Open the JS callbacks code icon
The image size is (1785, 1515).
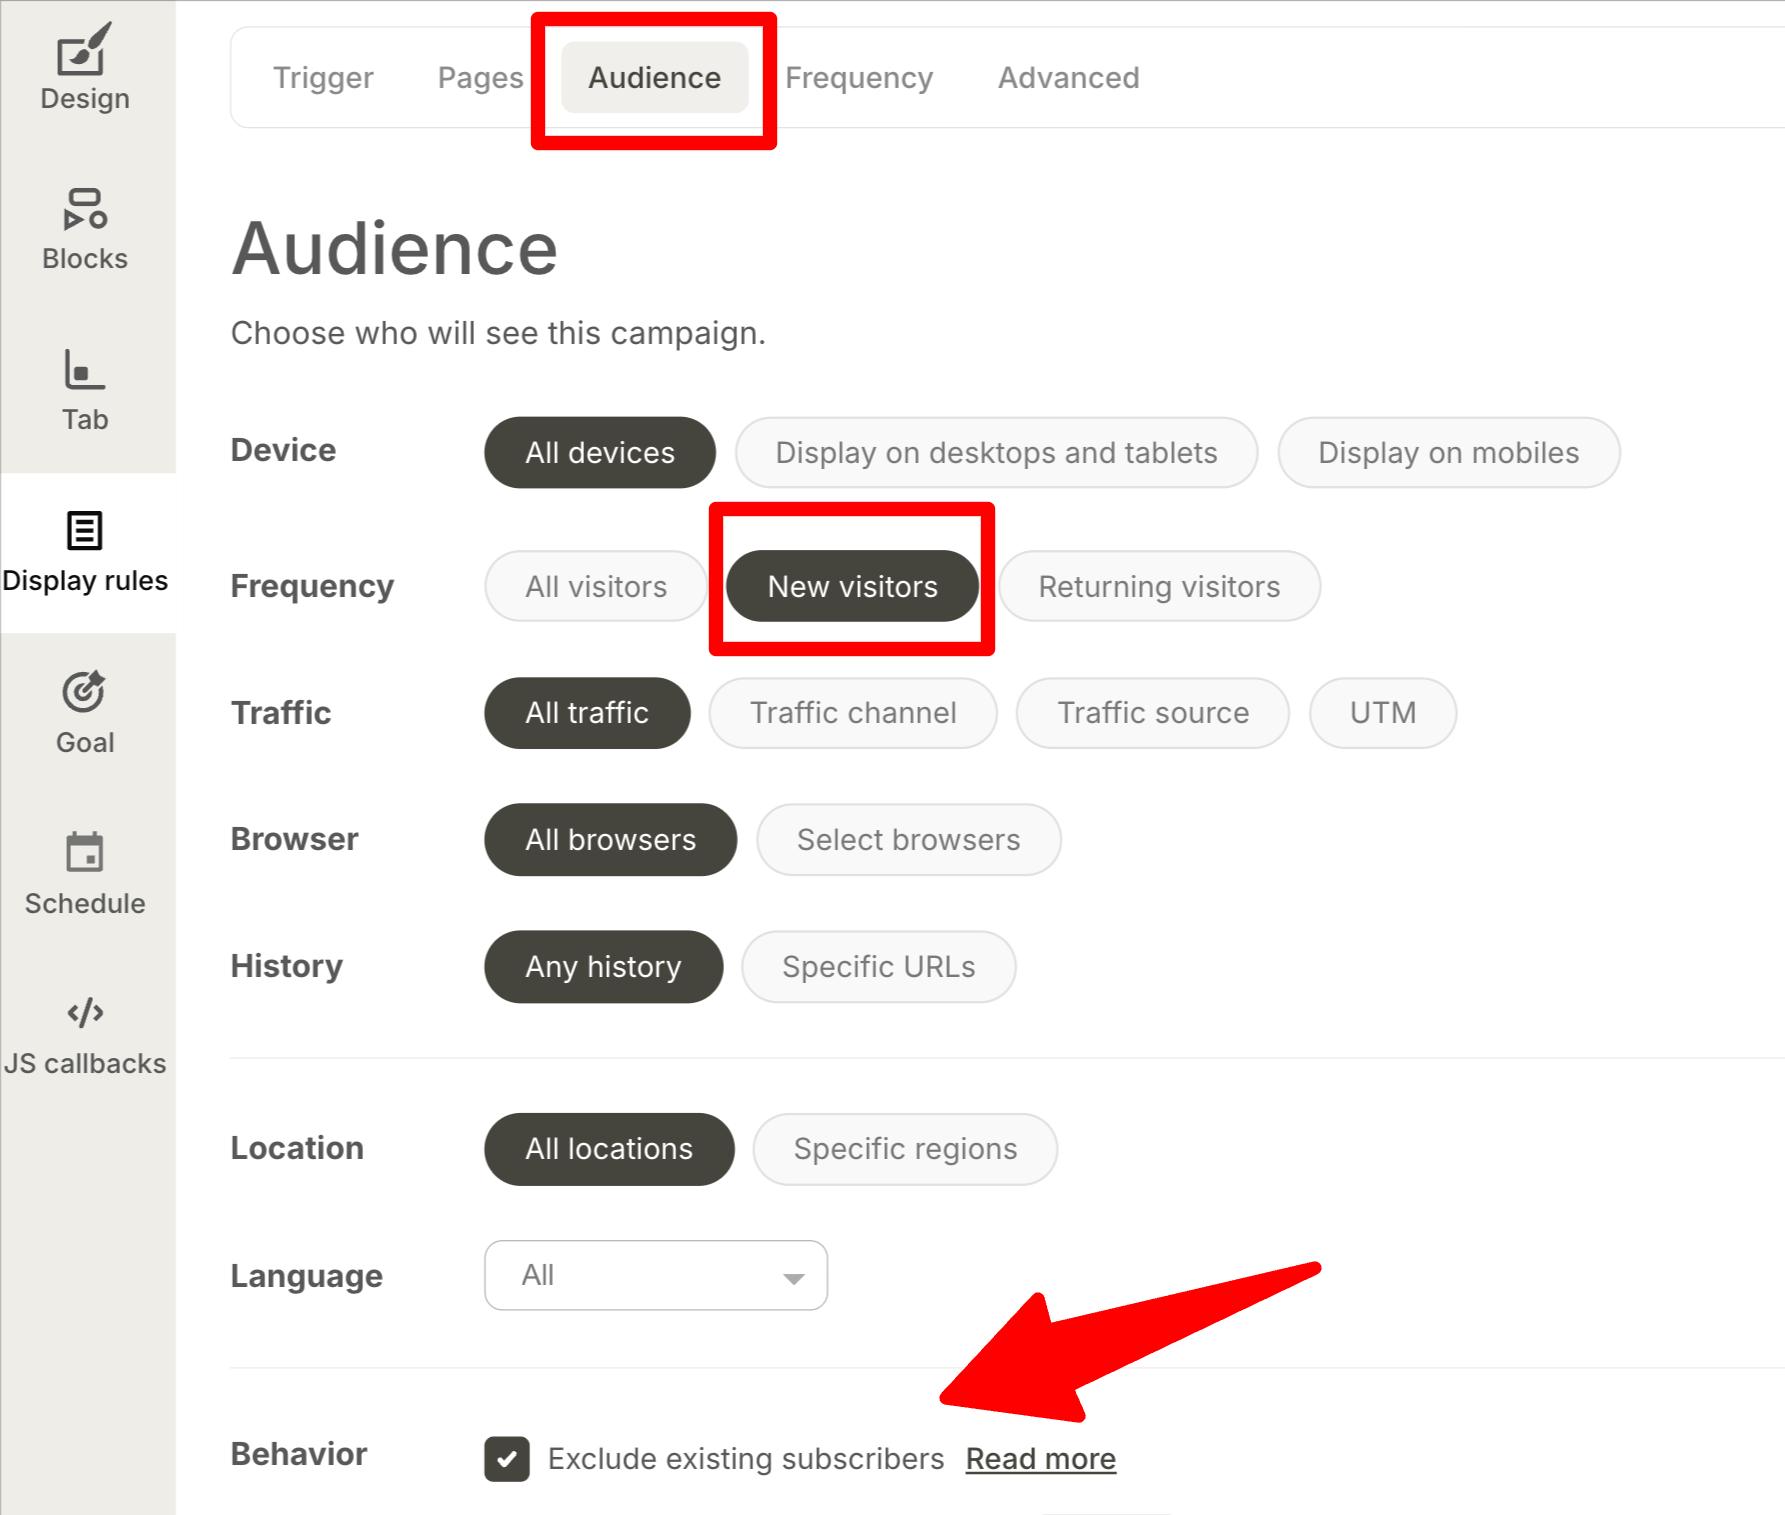click(x=84, y=1013)
